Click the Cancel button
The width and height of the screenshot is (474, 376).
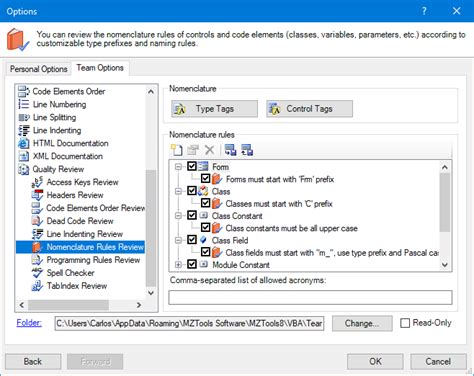(438, 362)
